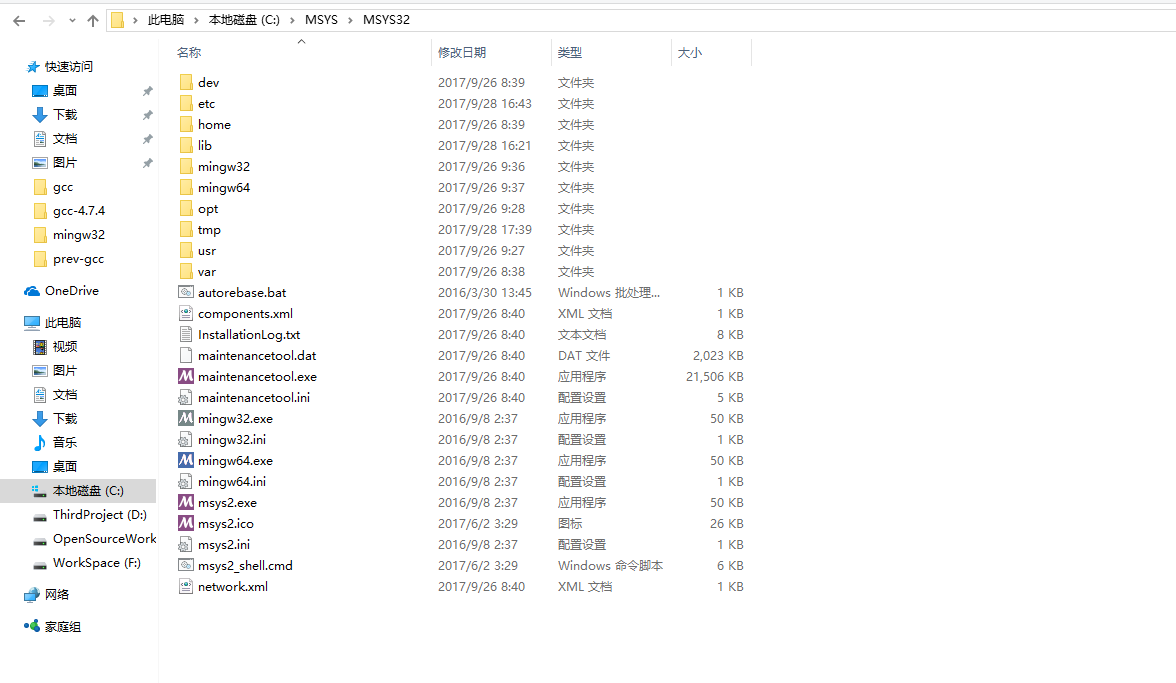This screenshot has width=1176, height=683.
Task: Go up one folder level arrow
Action: coord(93,20)
